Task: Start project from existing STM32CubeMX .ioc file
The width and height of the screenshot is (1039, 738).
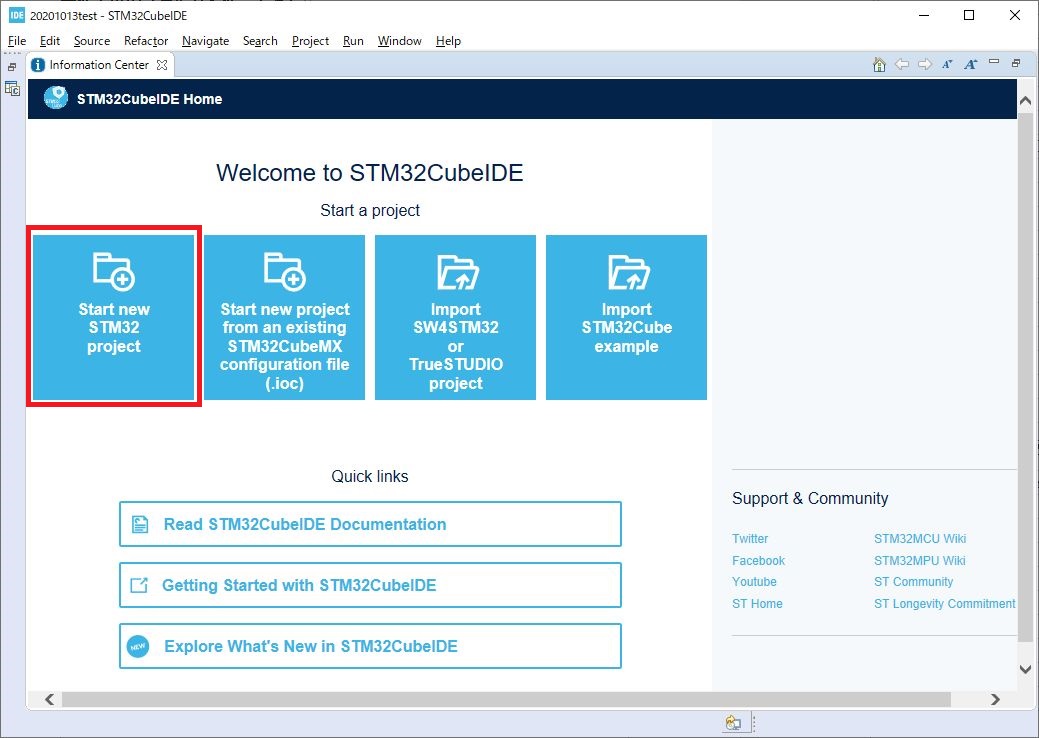Action: (285, 317)
